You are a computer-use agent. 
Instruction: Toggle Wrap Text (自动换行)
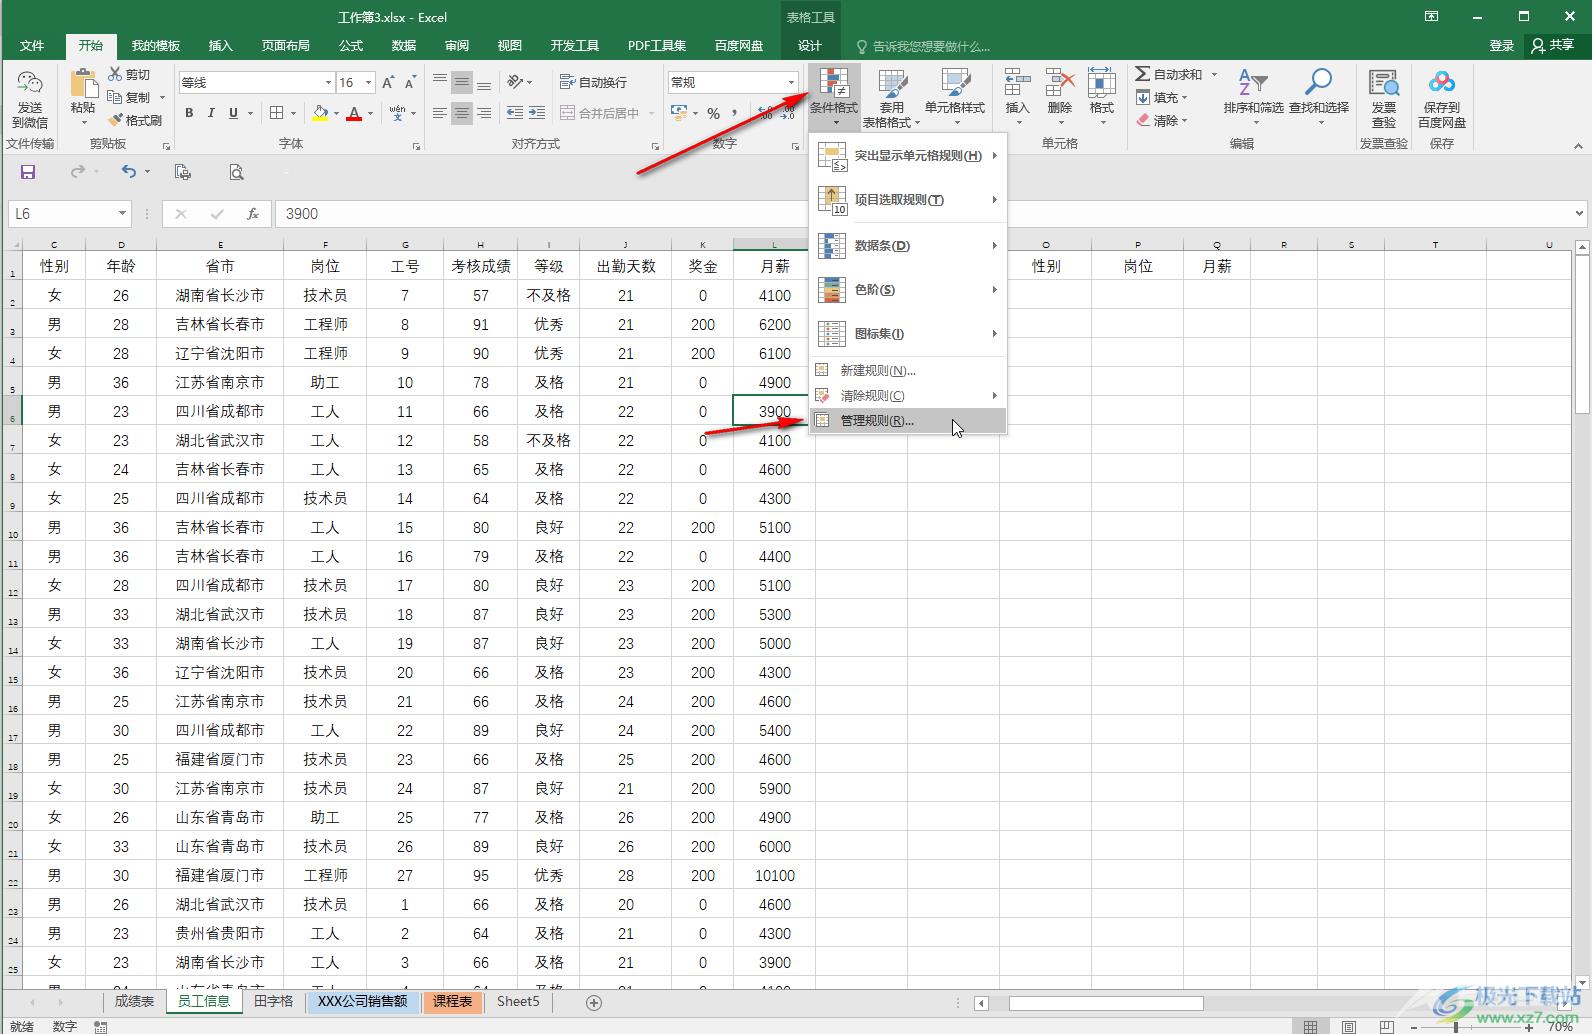(593, 82)
